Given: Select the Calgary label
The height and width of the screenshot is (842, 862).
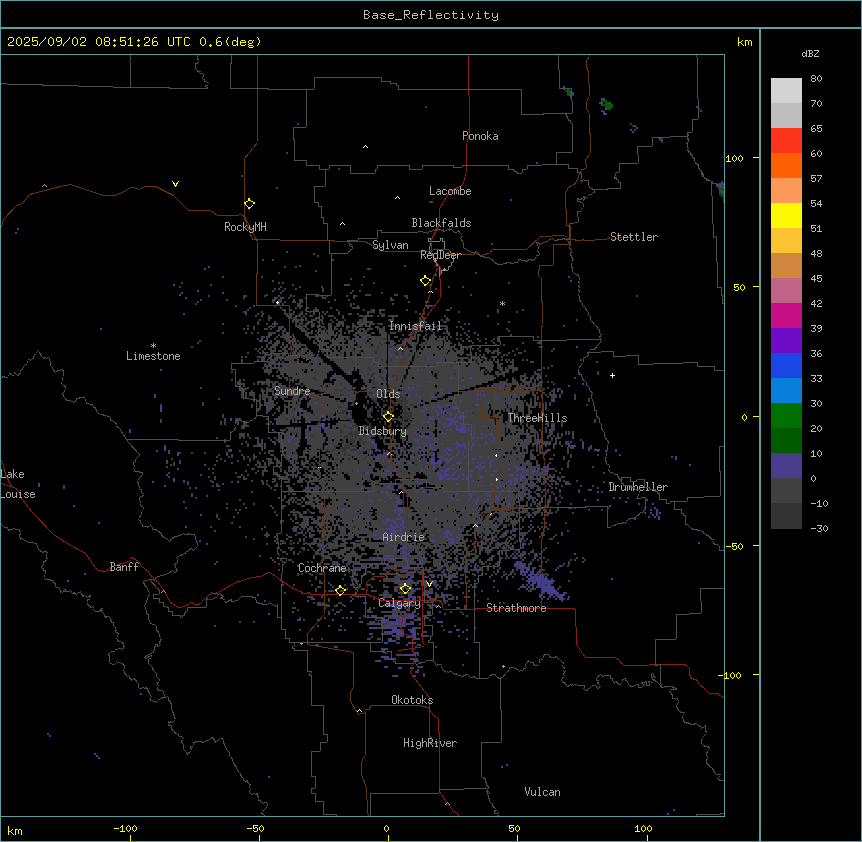Looking at the screenshot, I should (399, 603).
